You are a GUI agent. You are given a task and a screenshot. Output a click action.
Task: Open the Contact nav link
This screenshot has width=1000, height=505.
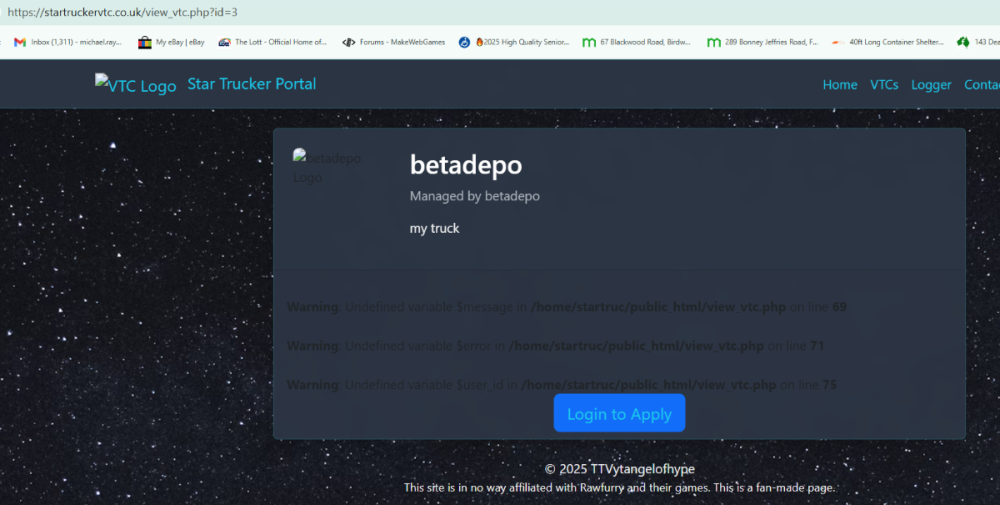pos(982,85)
